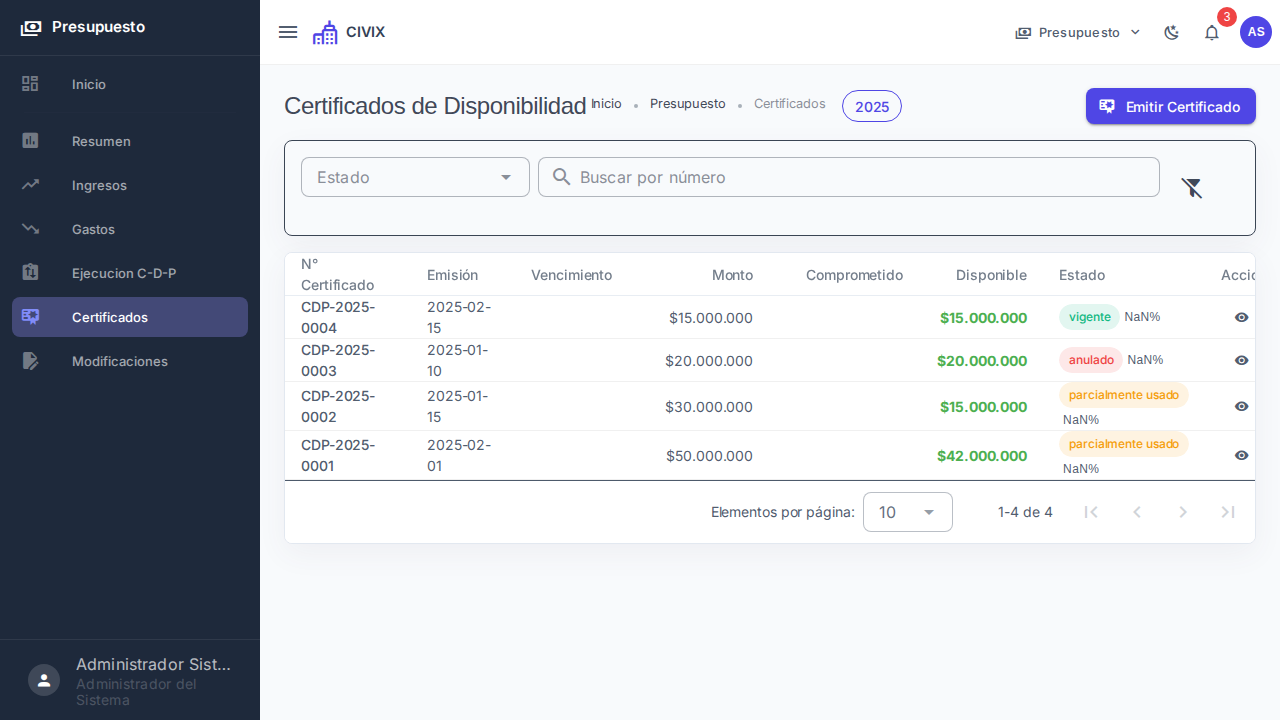The width and height of the screenshot is (1280, 720).
Task: Expand the Presupuesto module dropdown in header
Action: pyautogui.click(x=1078, y=32)
